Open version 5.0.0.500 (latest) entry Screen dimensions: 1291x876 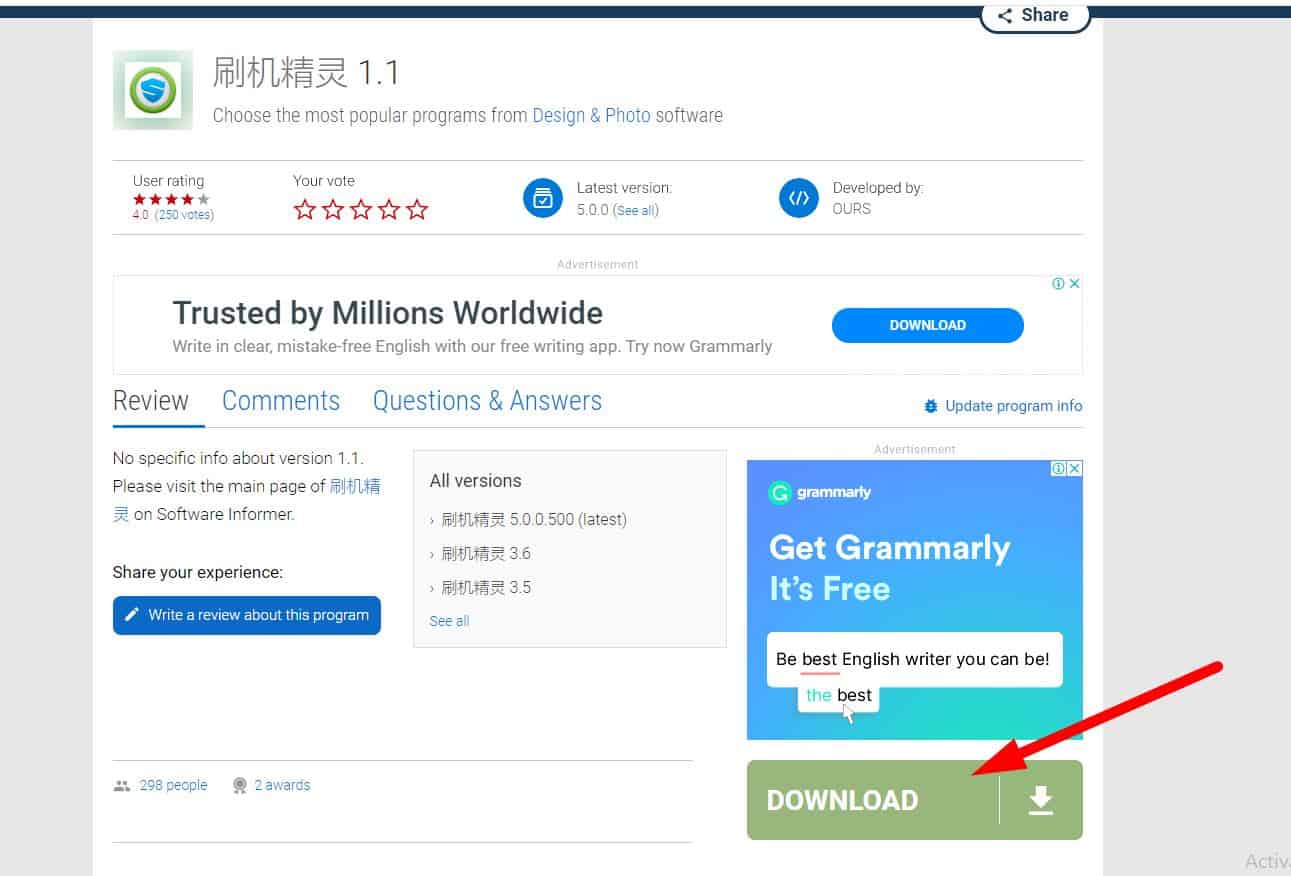click(x=534, y=520)
